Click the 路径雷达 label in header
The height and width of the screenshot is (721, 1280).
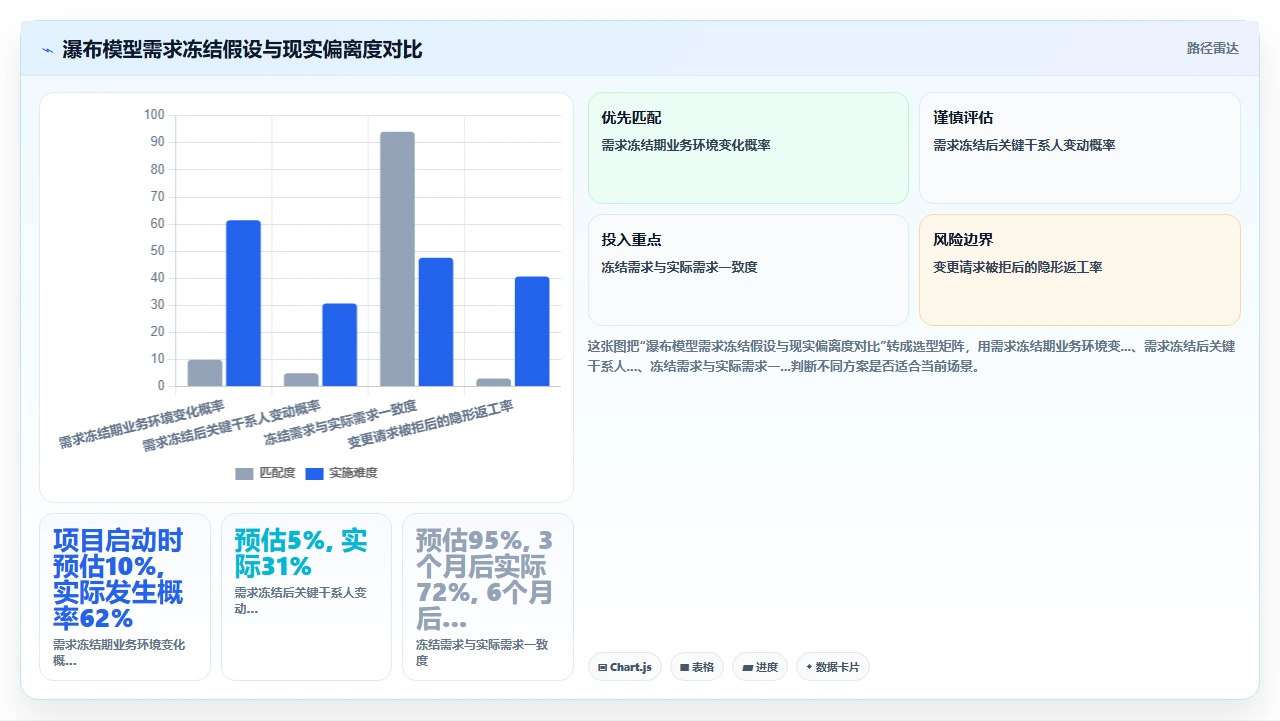coord(1212,48)
